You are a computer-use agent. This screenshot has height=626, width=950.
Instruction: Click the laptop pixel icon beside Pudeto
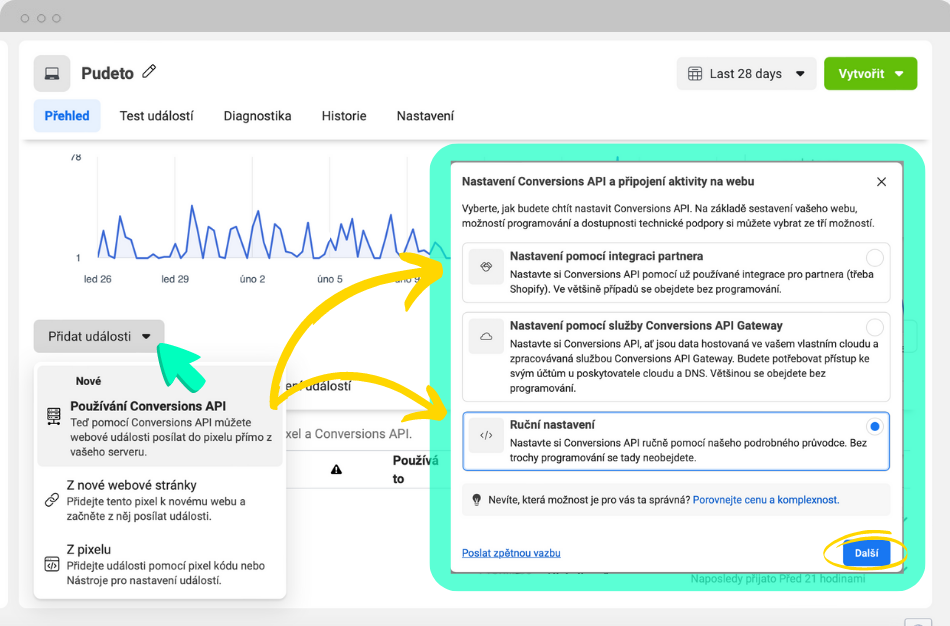tap(52, 74)
